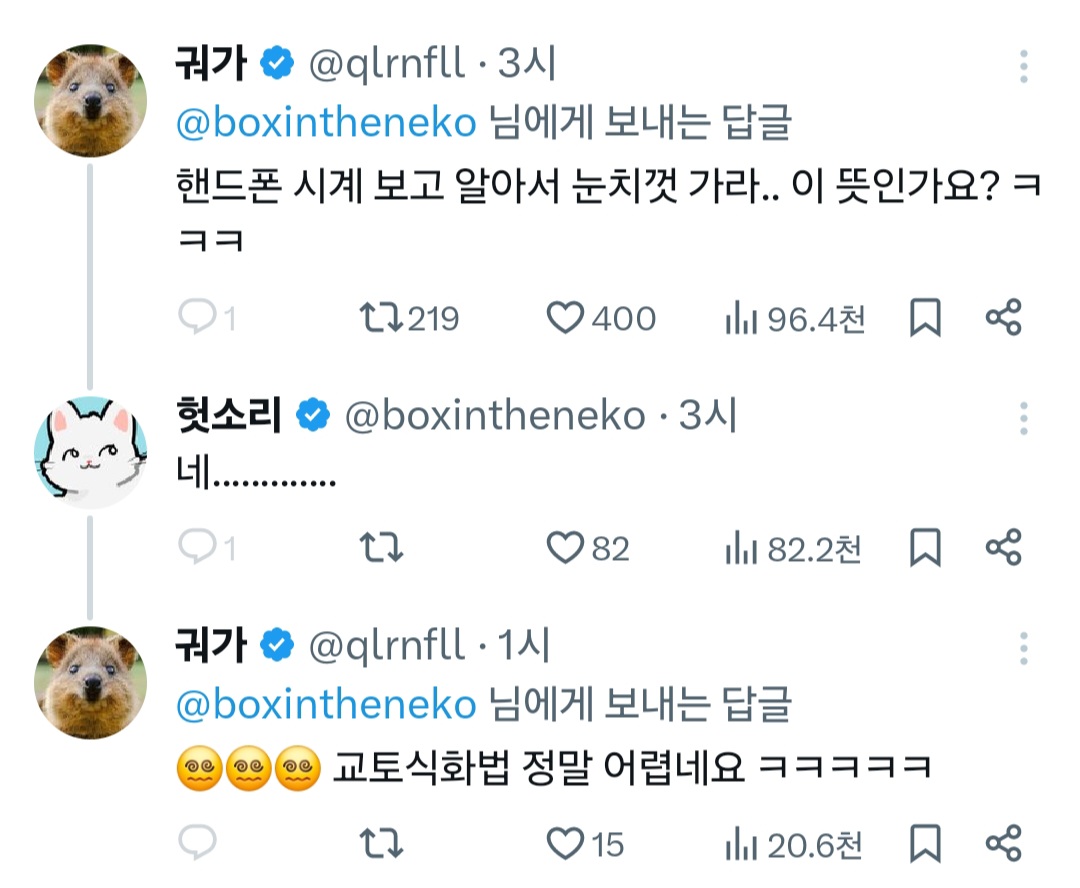Open more options on first tweet
Screen dimensions: 1080x888
1024,66
